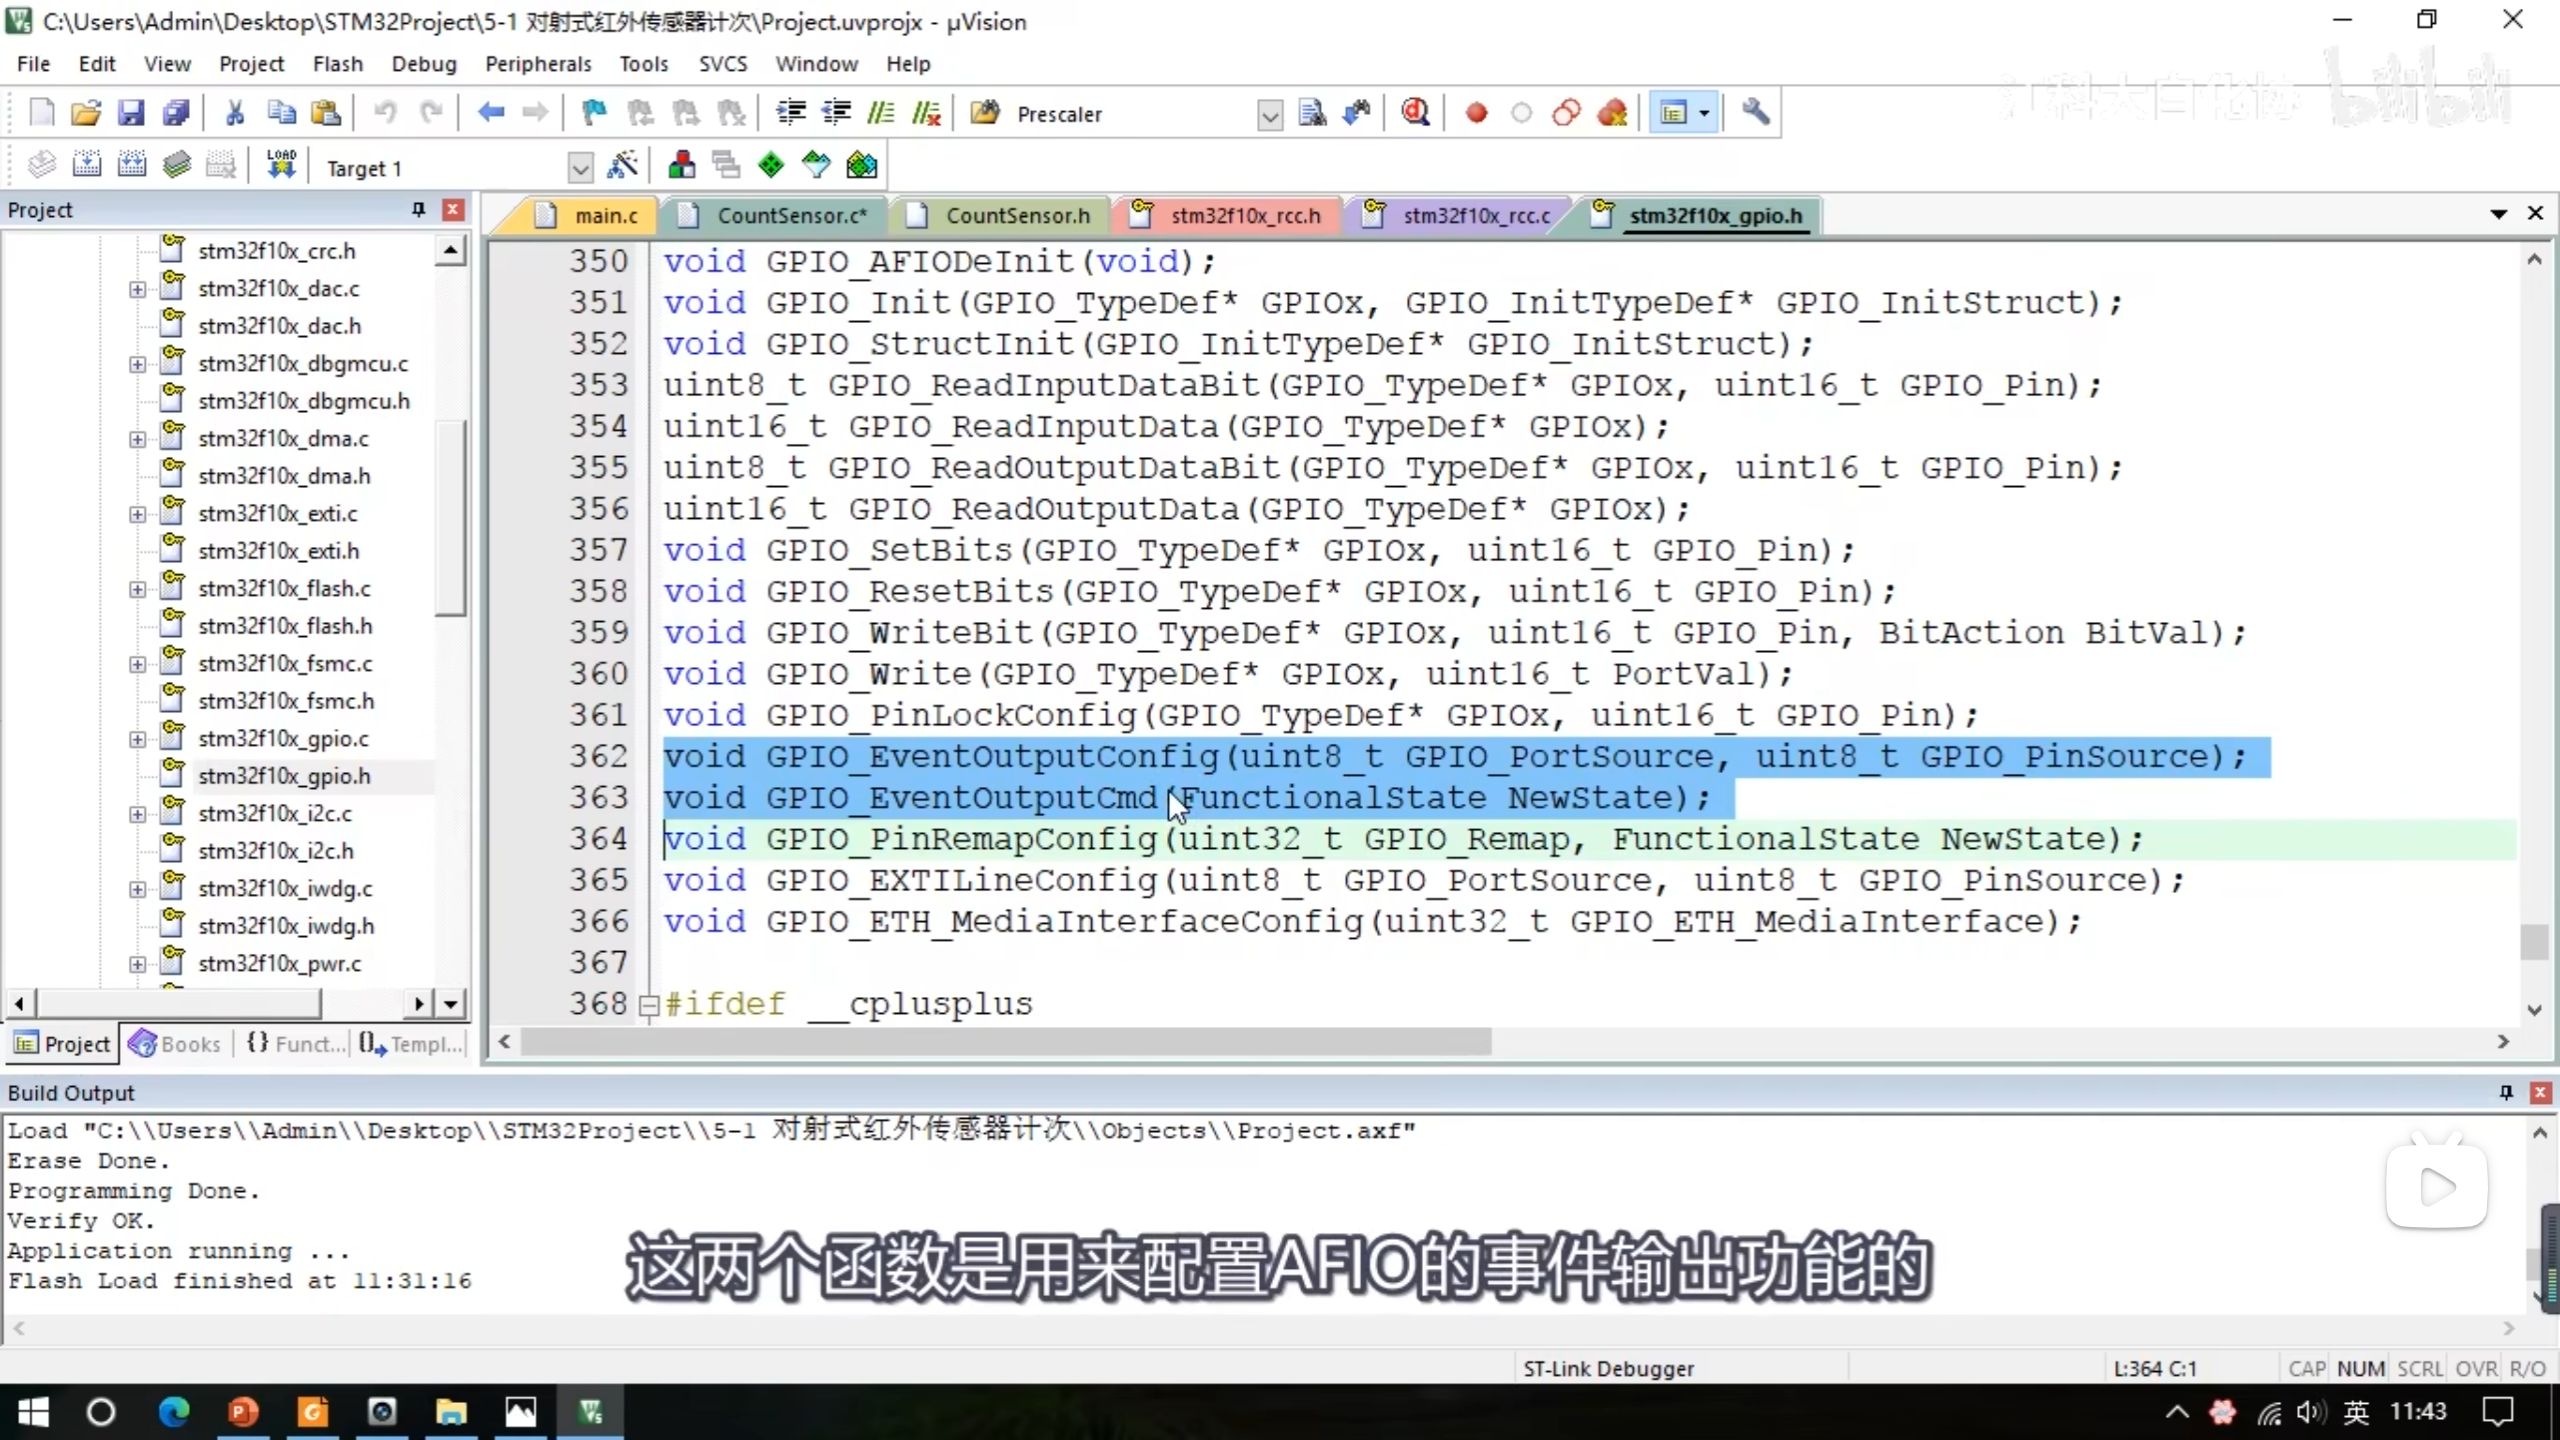Click the Start Debug Session icon
This screenshot has width=2560, height=1440.
tap(1414, 113)
